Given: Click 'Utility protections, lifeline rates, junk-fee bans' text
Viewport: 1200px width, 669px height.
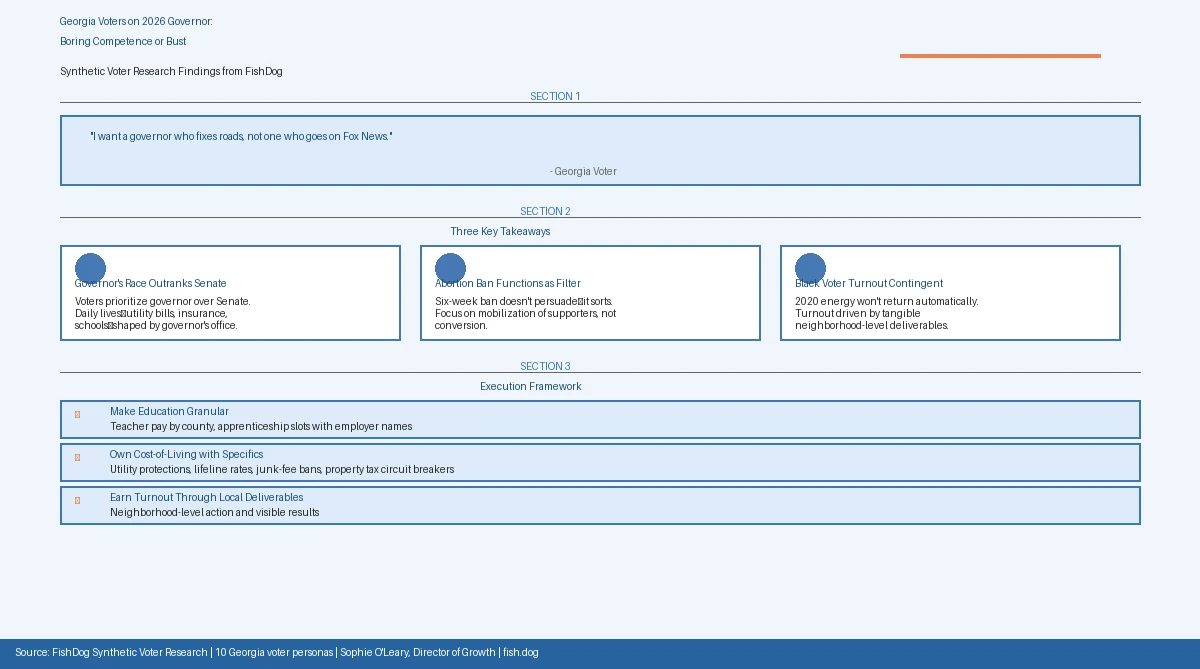Looking at the screenshot, I should pyautogui.click(x=282, y=469).
